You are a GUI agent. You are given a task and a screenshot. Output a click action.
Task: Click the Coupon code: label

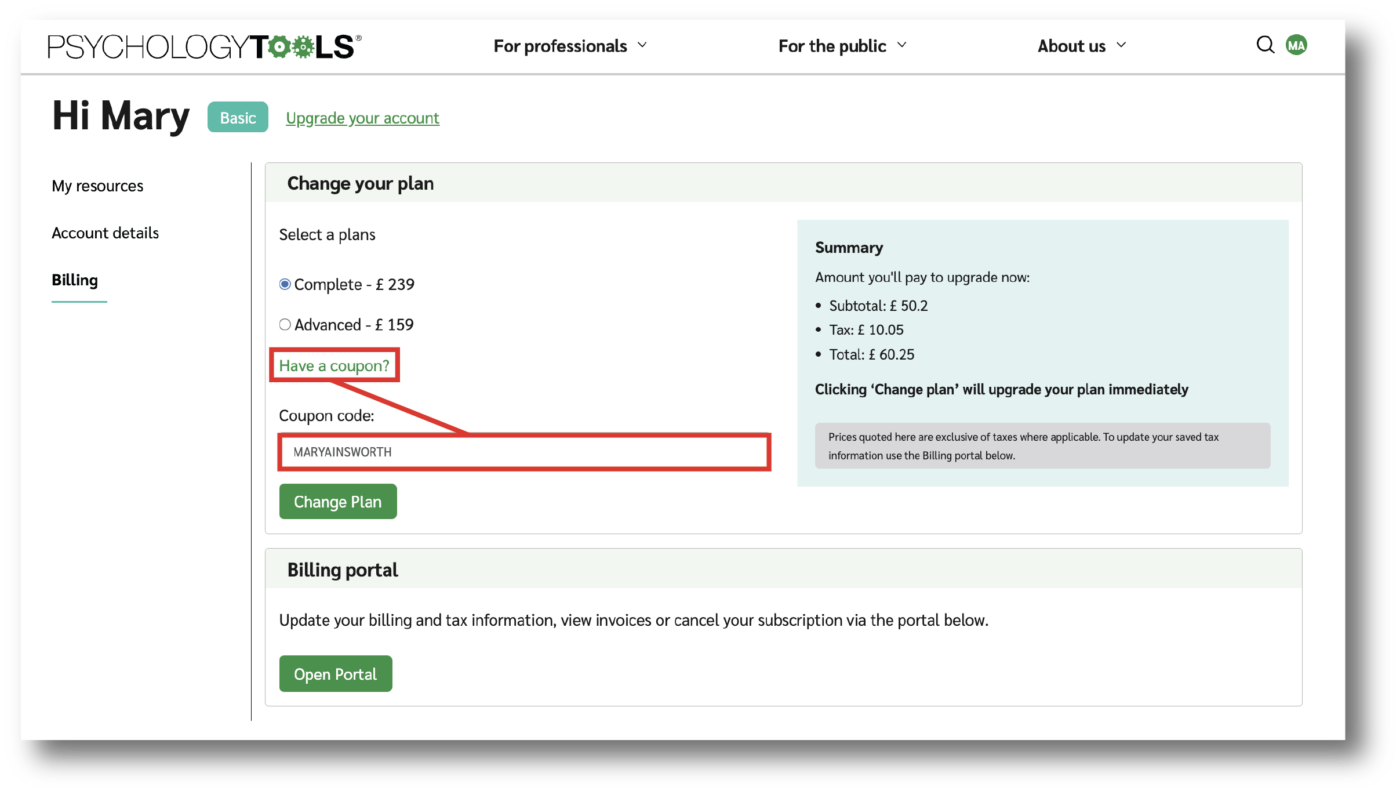coord(326,415)
